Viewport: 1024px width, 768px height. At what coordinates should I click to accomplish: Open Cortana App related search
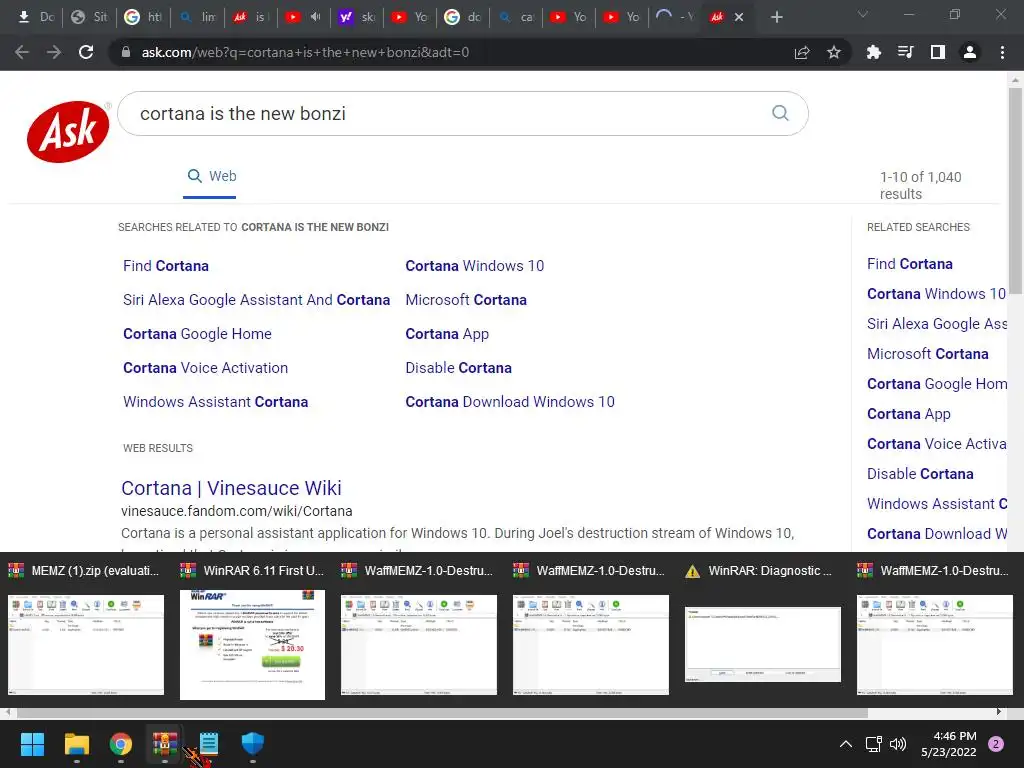tap(447, 334)
